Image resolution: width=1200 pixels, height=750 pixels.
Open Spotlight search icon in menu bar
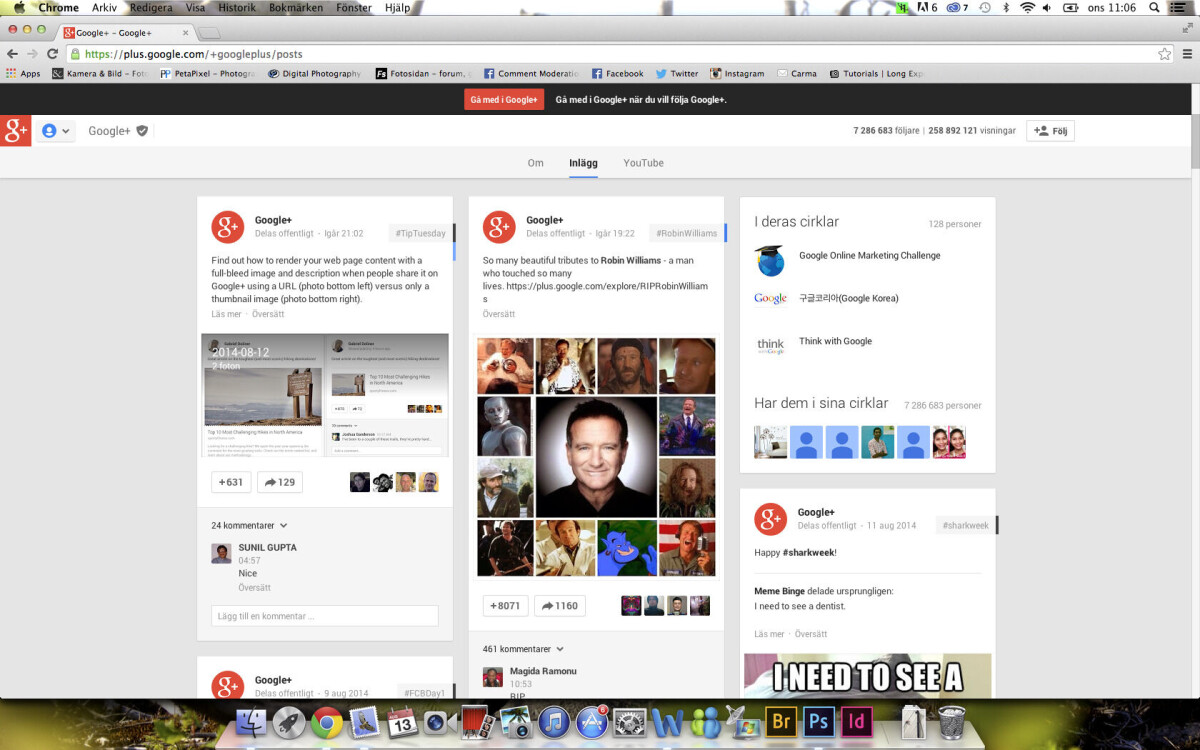point(1154,7)
